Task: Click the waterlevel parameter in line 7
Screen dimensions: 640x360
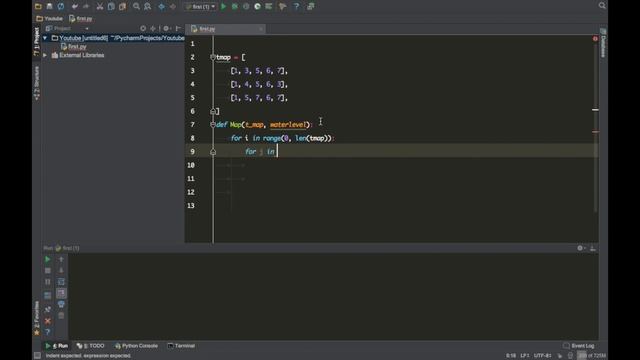Action: click(287, 125)
